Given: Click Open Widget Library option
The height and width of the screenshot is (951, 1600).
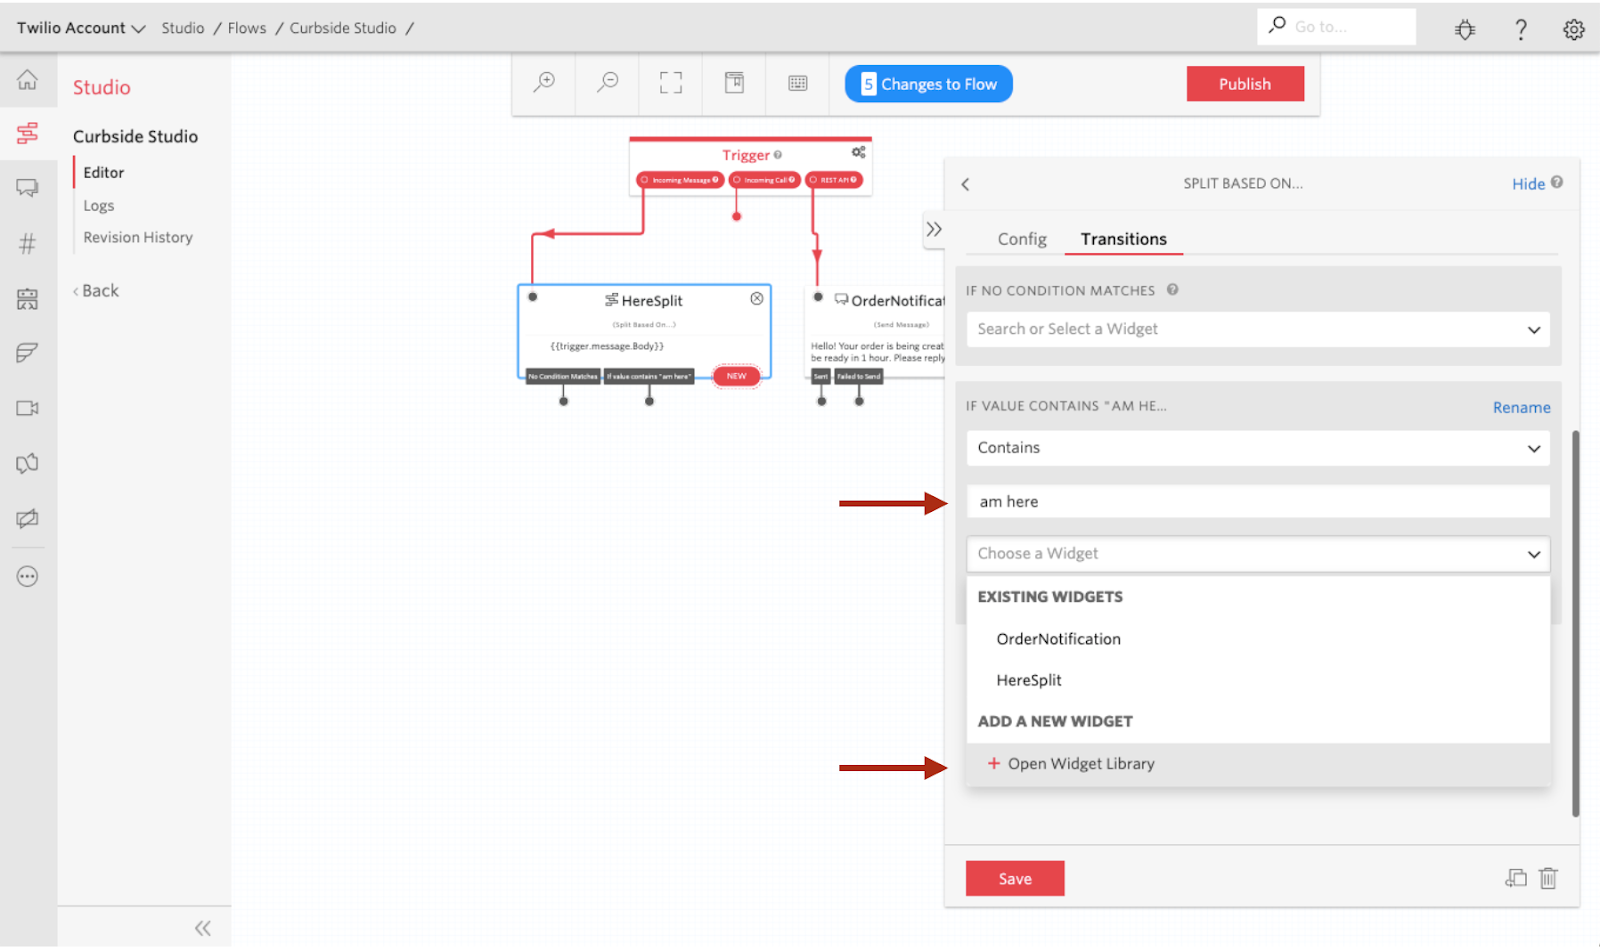Looking at the screenshot, I should coord(1258,764).
